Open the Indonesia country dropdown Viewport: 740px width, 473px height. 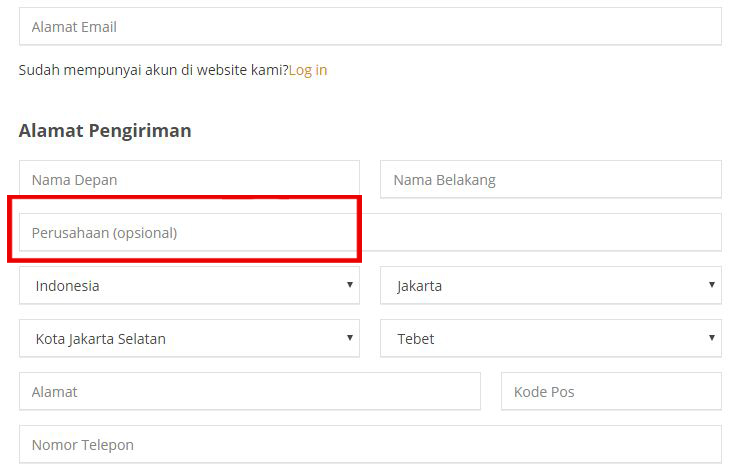tap(189, 285)
